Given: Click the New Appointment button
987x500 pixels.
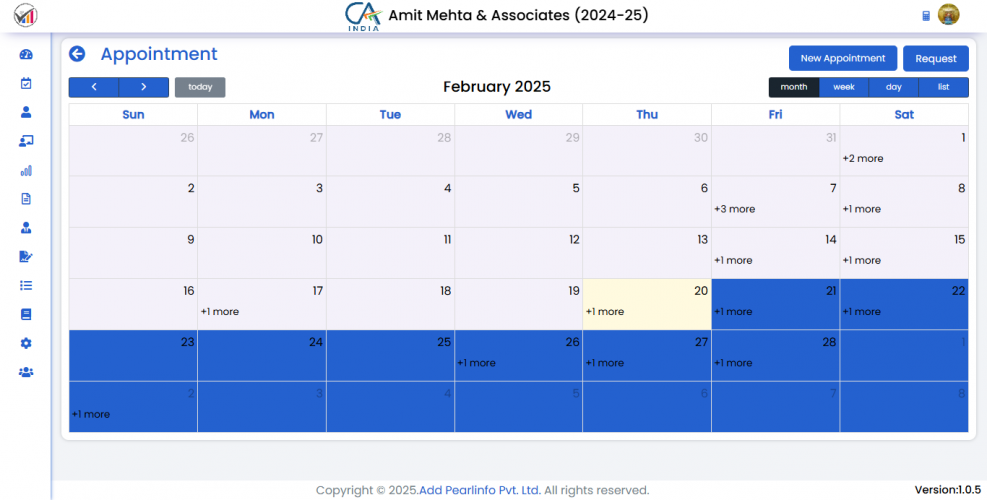Looking at the screenshot, I should 843,58.
